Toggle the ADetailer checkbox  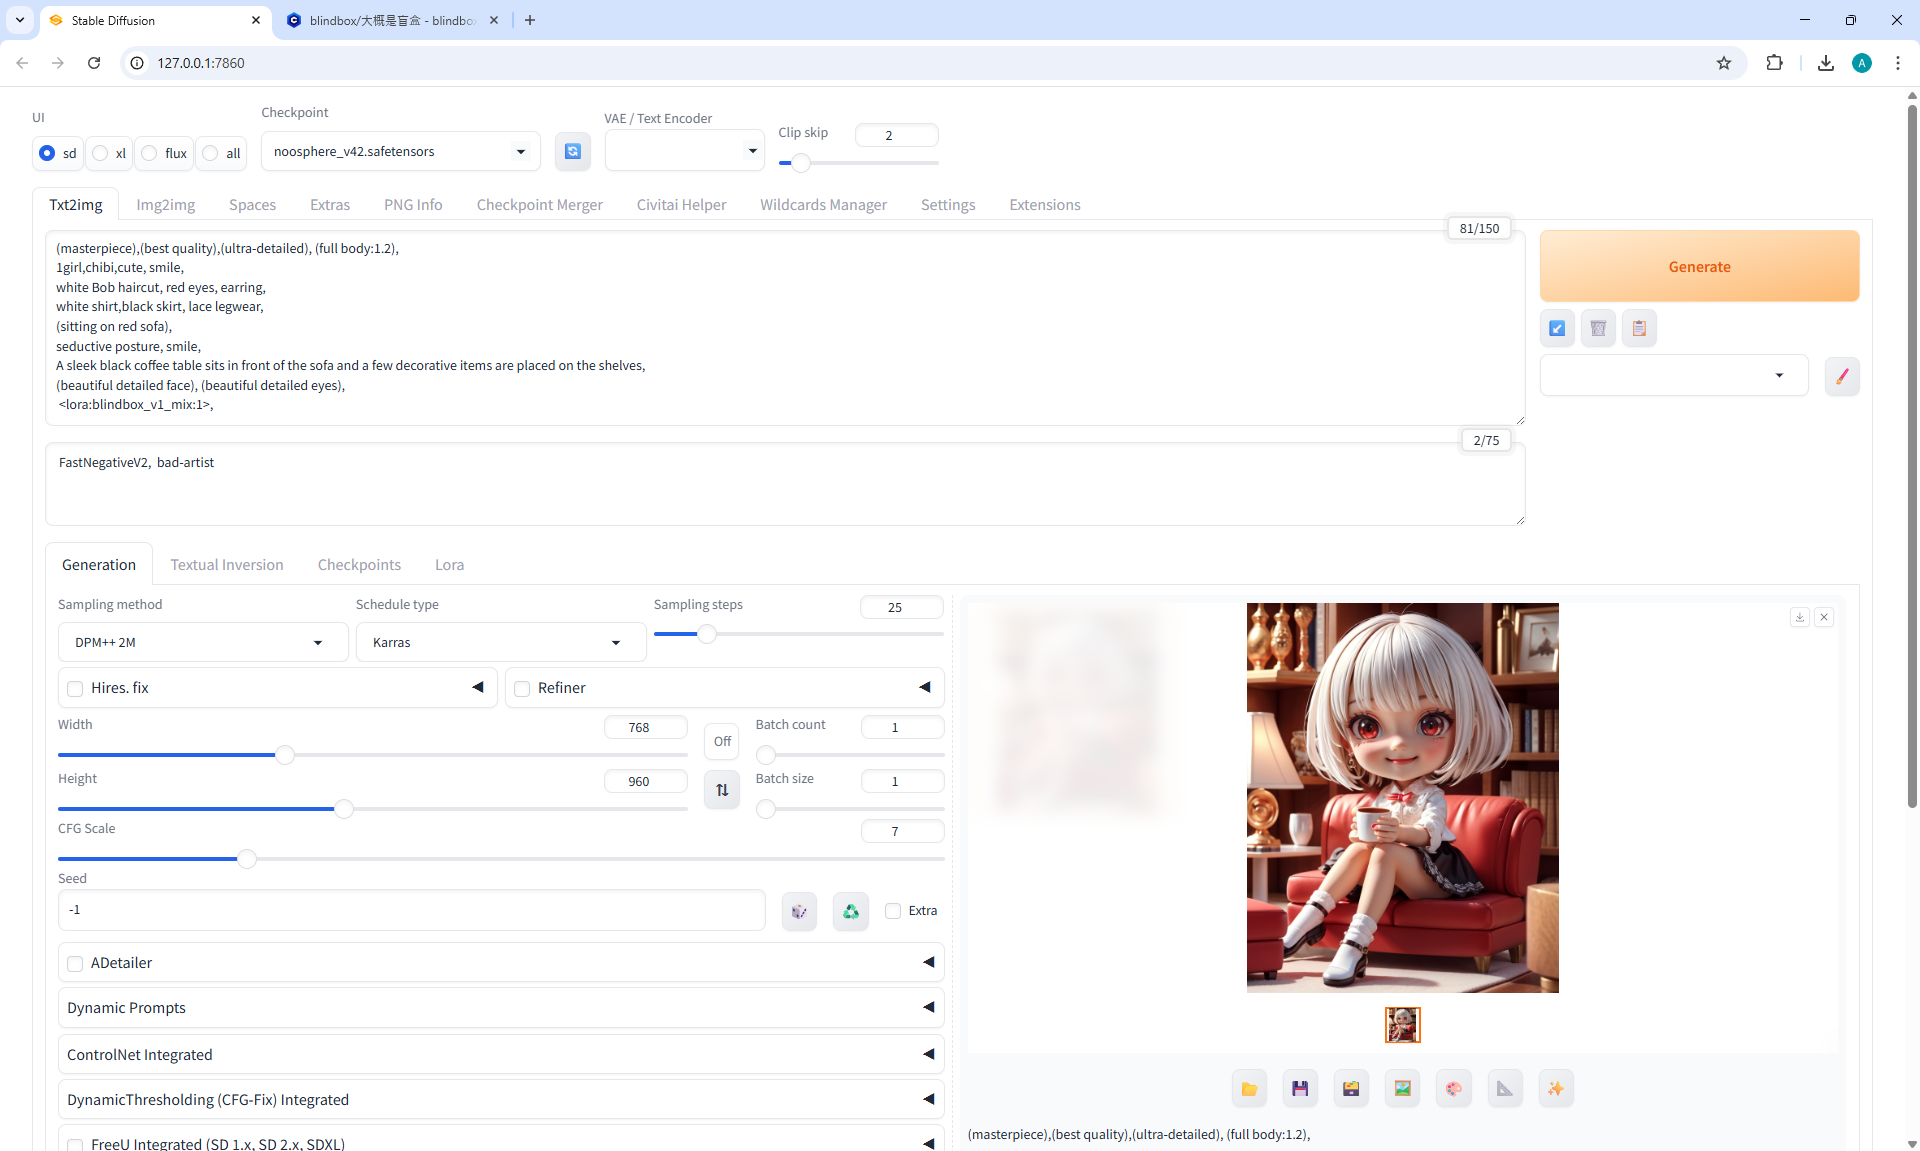pos(75,963)
